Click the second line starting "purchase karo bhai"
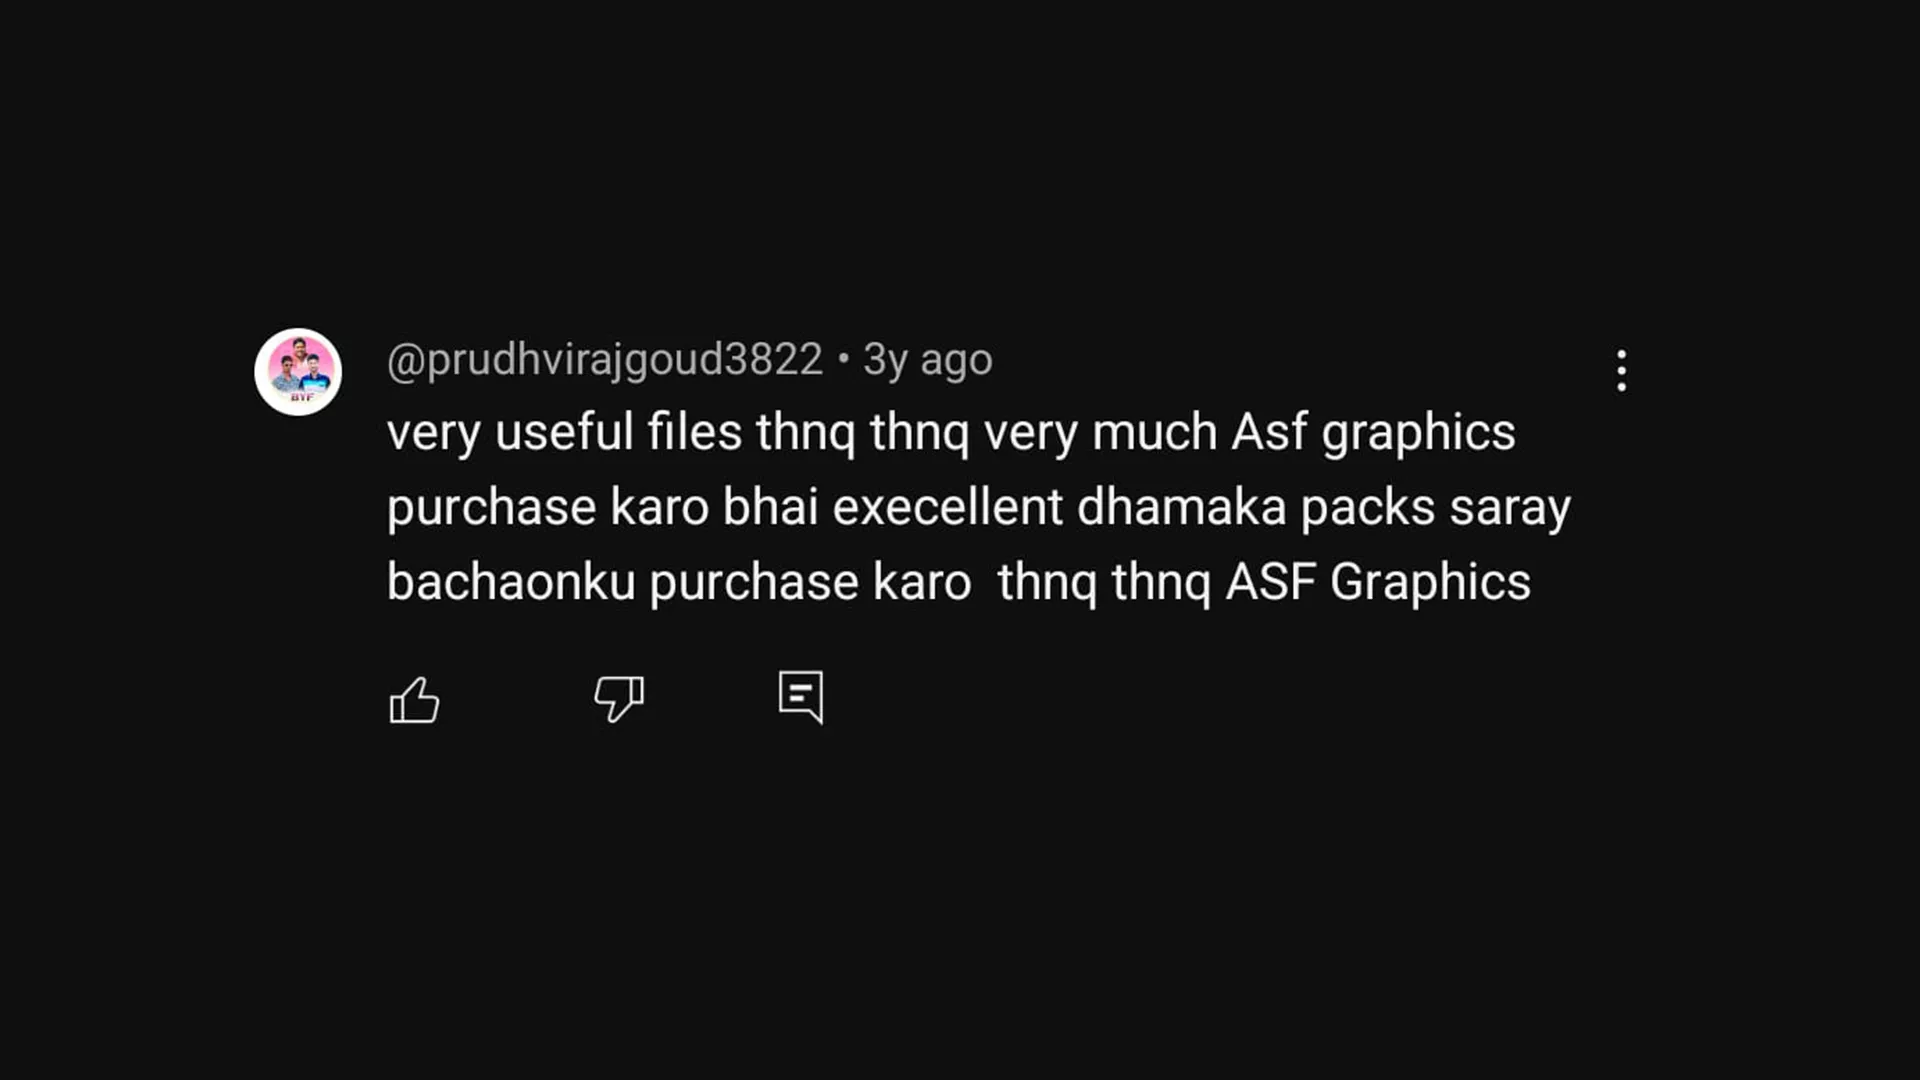 [x=978, y=507]
